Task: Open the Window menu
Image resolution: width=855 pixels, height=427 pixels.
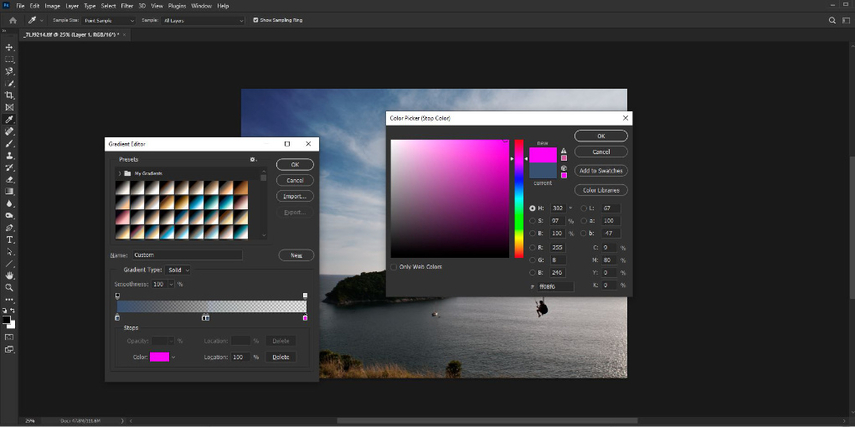Action: [x=201, y=5]
